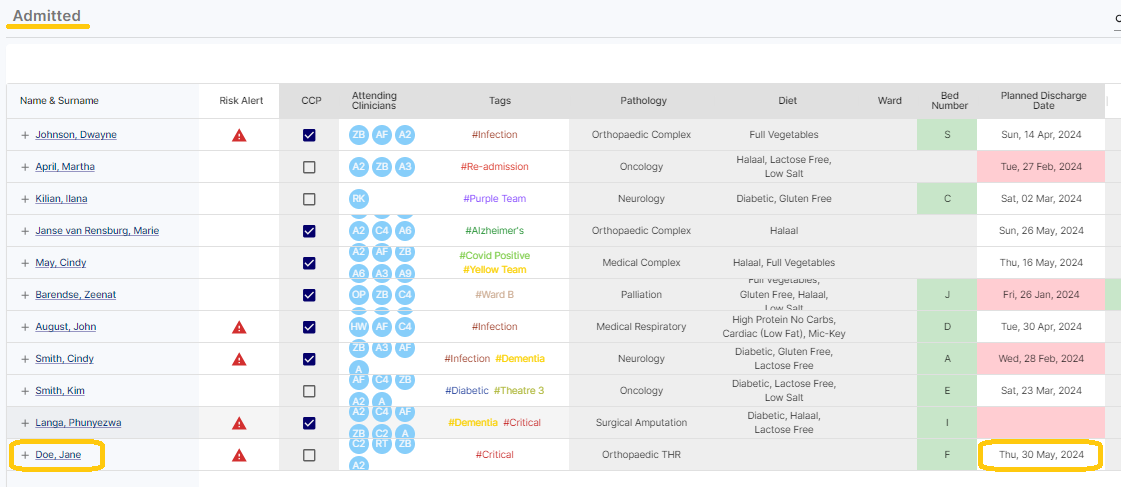
Task: Open Barendse, Zeenat patient record
Action: 76,295
